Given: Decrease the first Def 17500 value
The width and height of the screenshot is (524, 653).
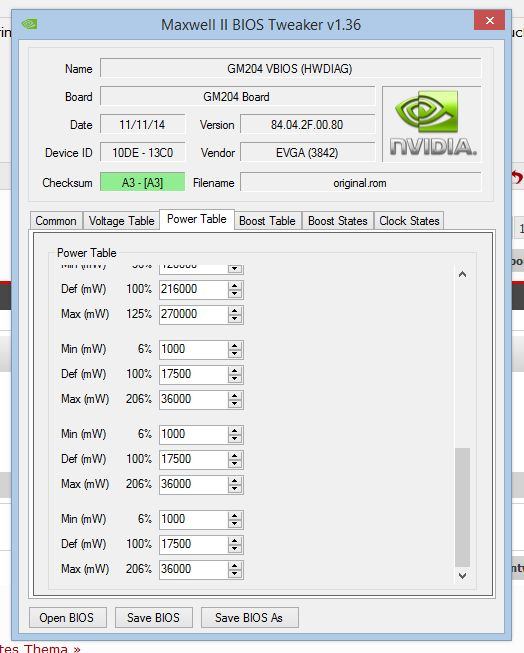Looking at the screenshot, I should (235, 379).
